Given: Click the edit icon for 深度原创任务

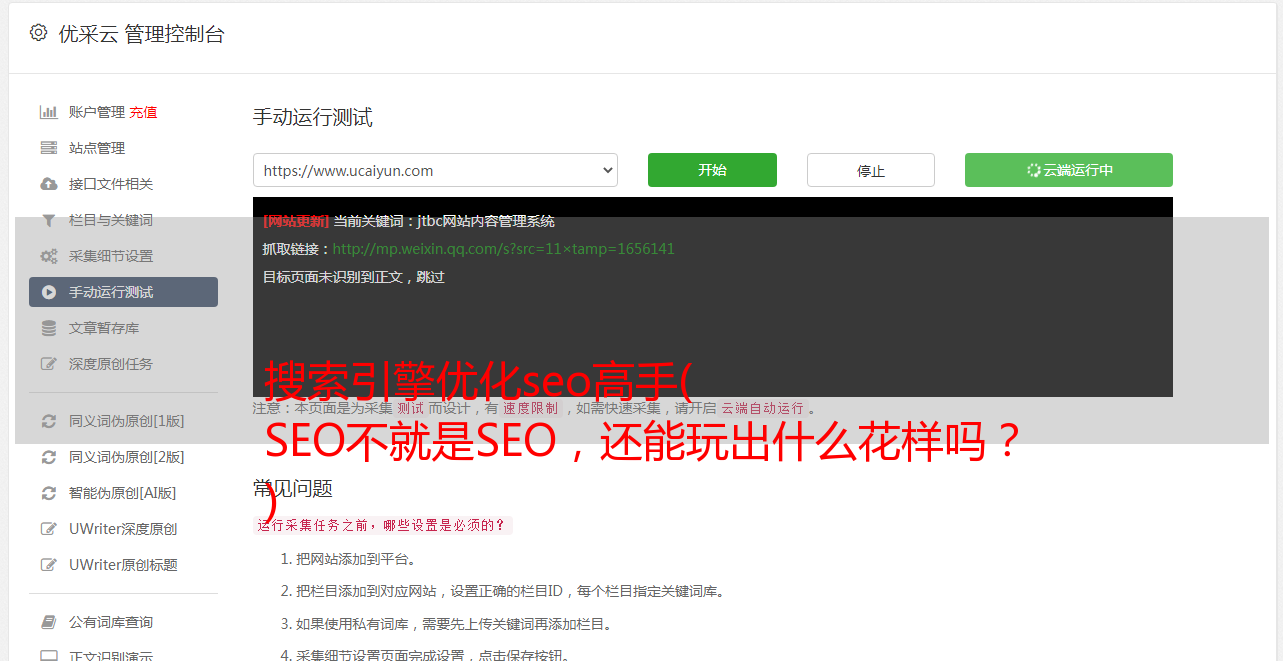Looking at the screenshot, I should (48, 364).
